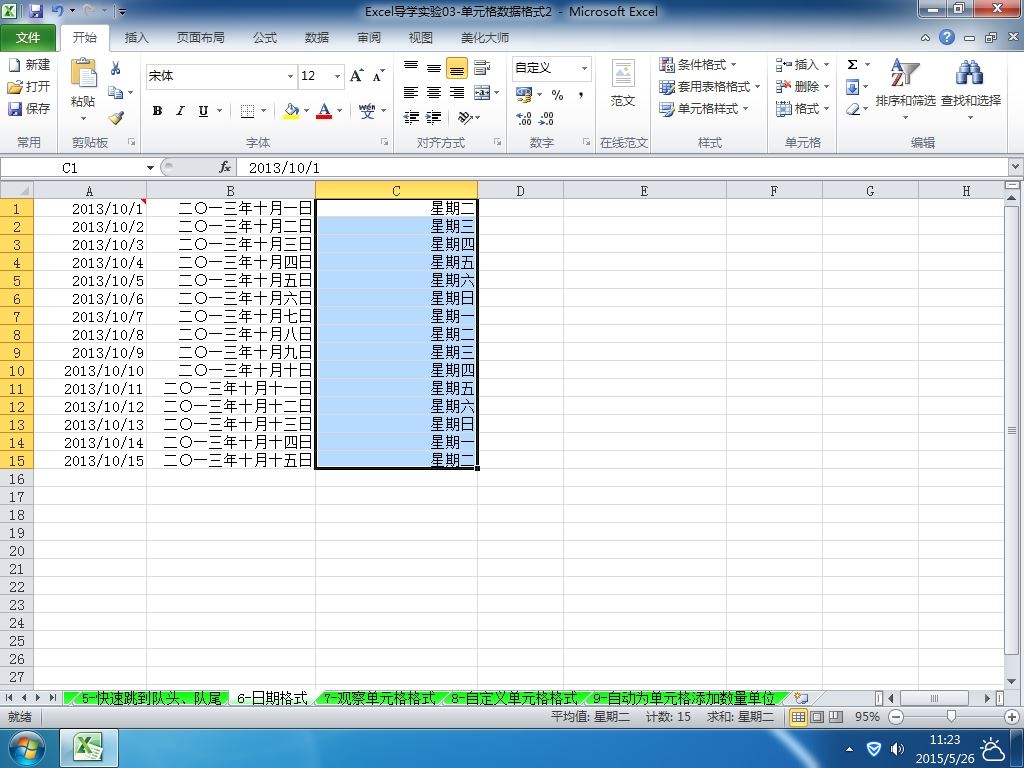Toggle middle vertical alignment
This screenshot has width=1024, height=768.
click(434, 67)
